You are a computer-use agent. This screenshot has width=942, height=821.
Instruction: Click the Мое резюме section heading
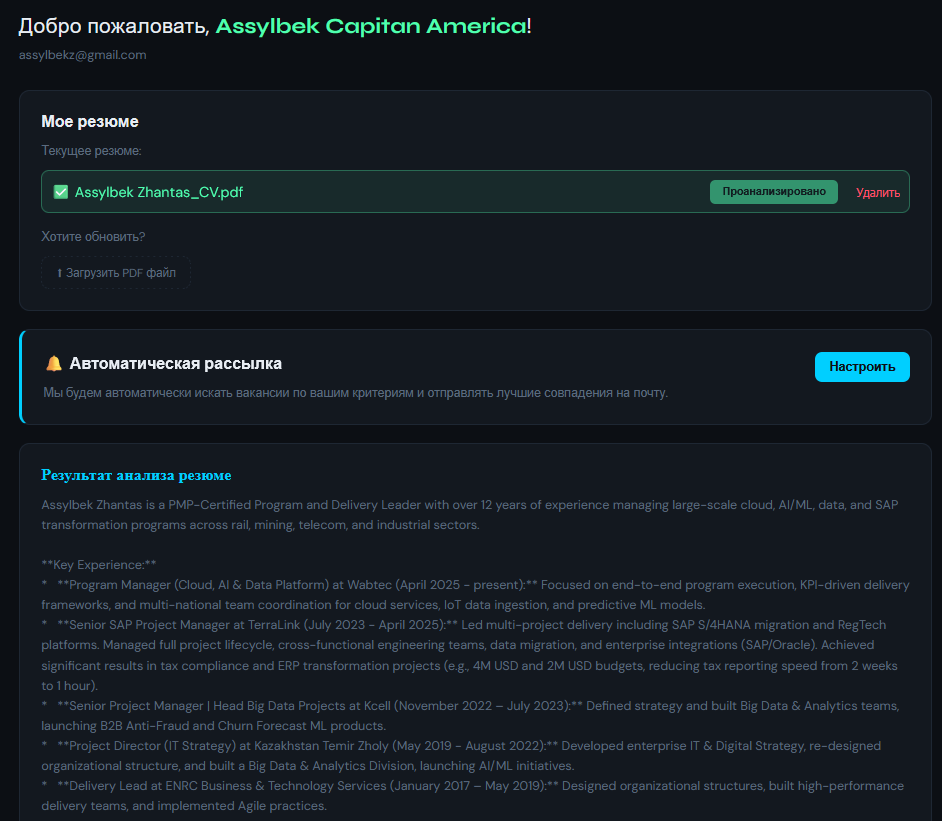click(90, 122)
